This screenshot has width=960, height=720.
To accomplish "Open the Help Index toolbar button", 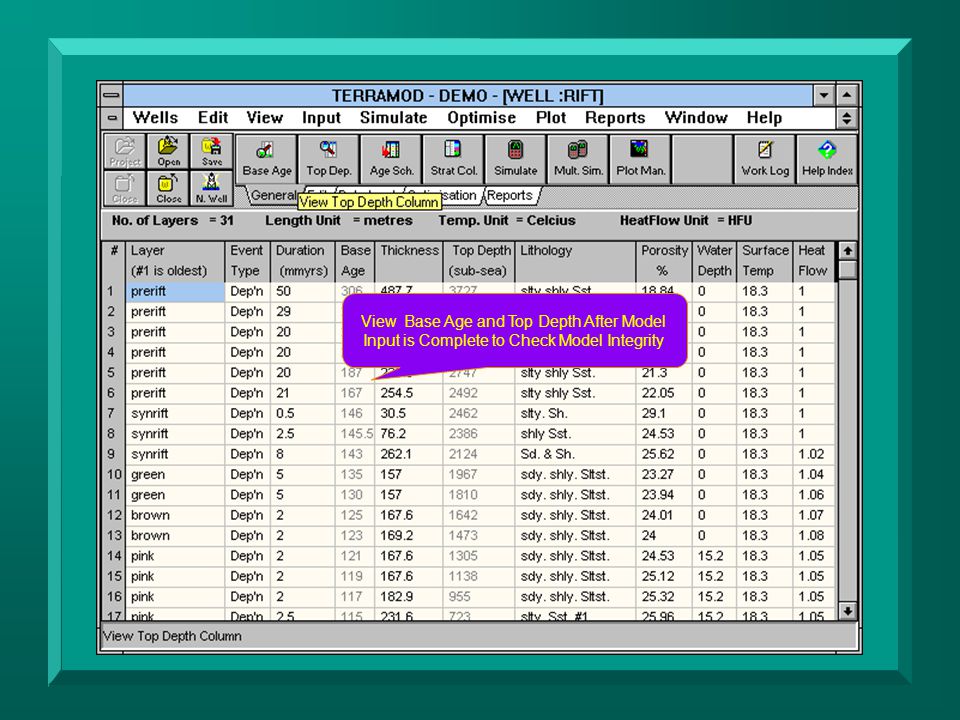I will click(827, 159).
